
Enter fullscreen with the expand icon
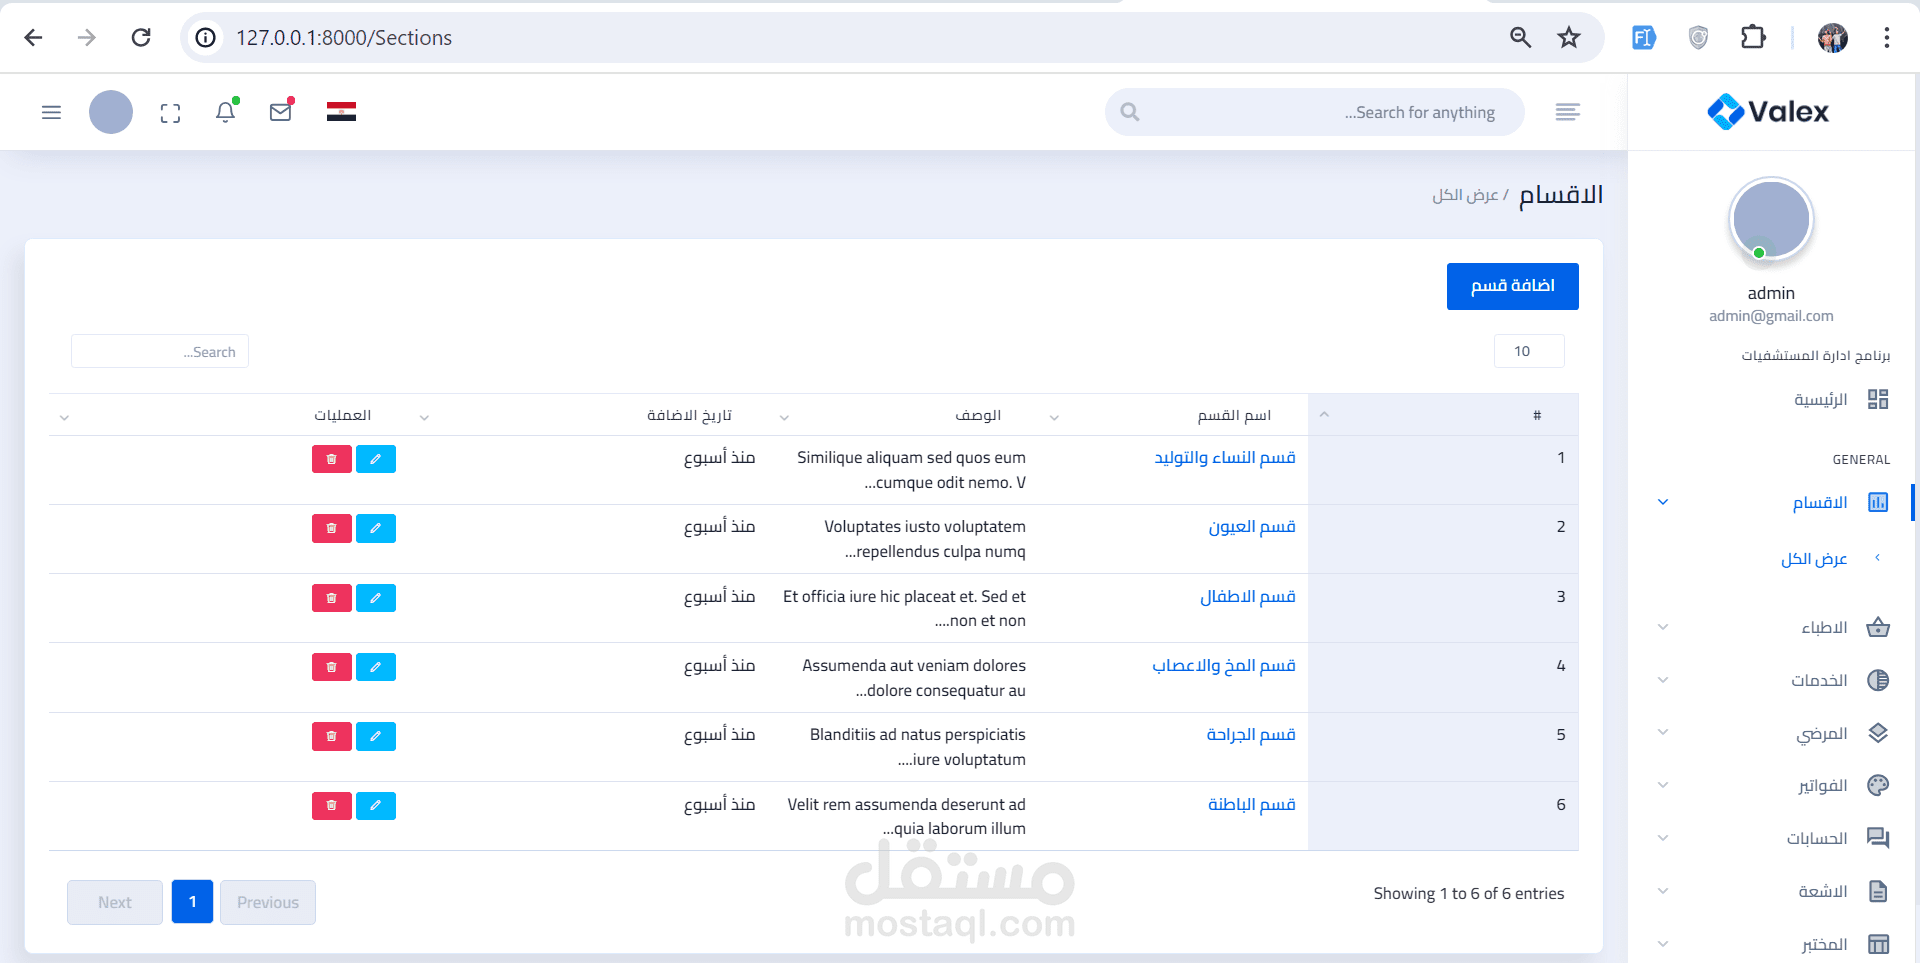tap(170, 113)
